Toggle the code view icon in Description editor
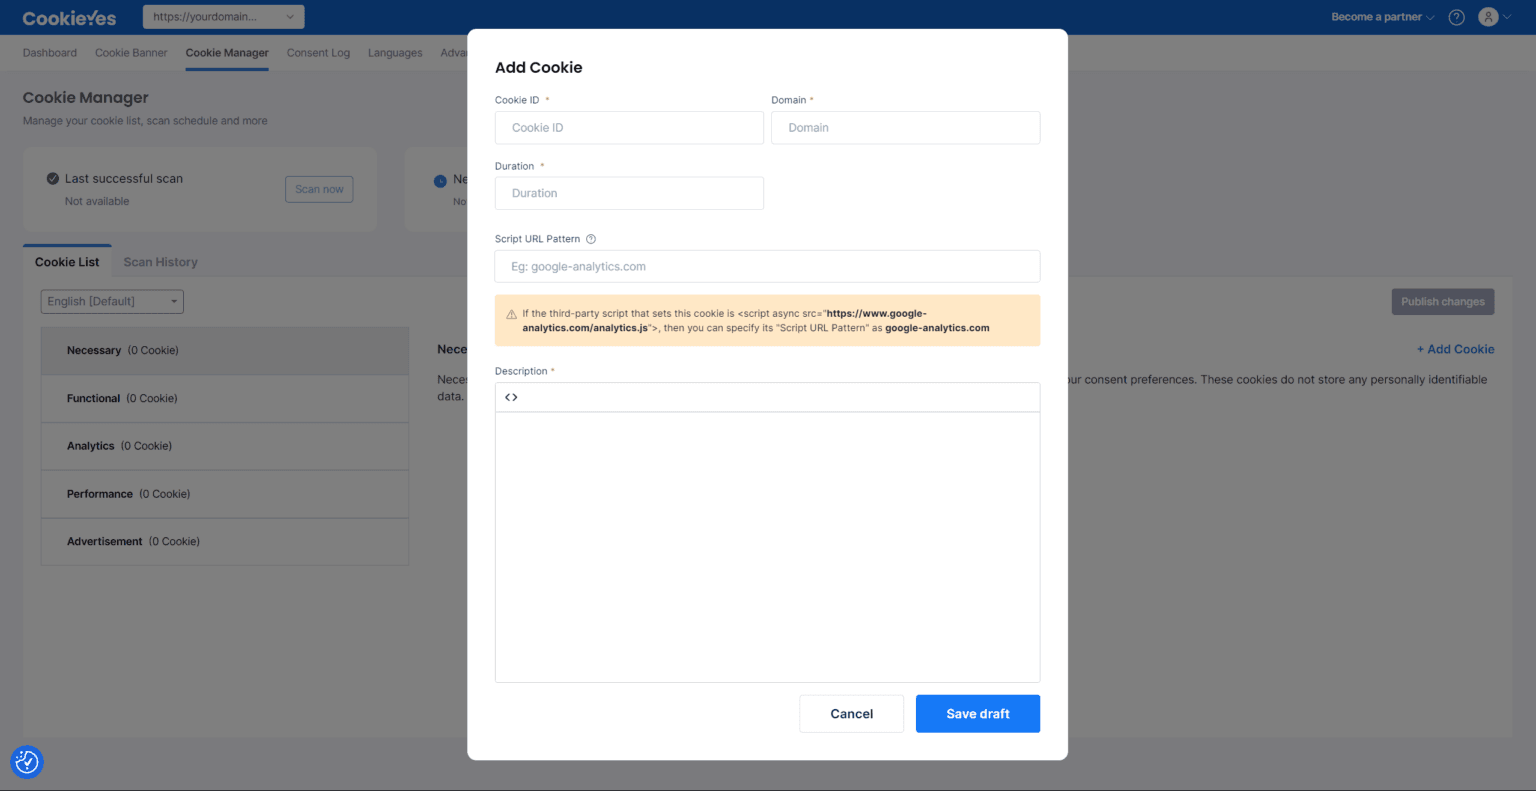Screen dimensions: 1536x791 pos(511,396)
